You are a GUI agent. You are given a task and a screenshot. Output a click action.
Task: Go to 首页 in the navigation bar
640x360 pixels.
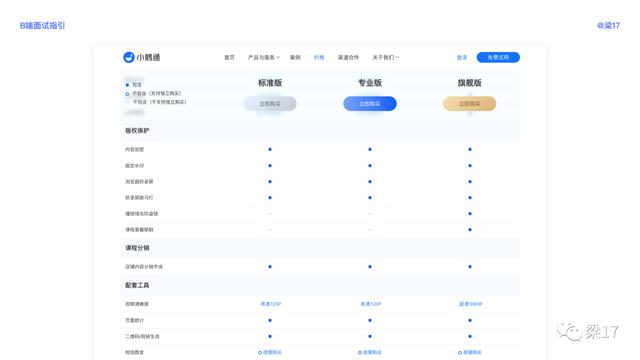(229, 58)
